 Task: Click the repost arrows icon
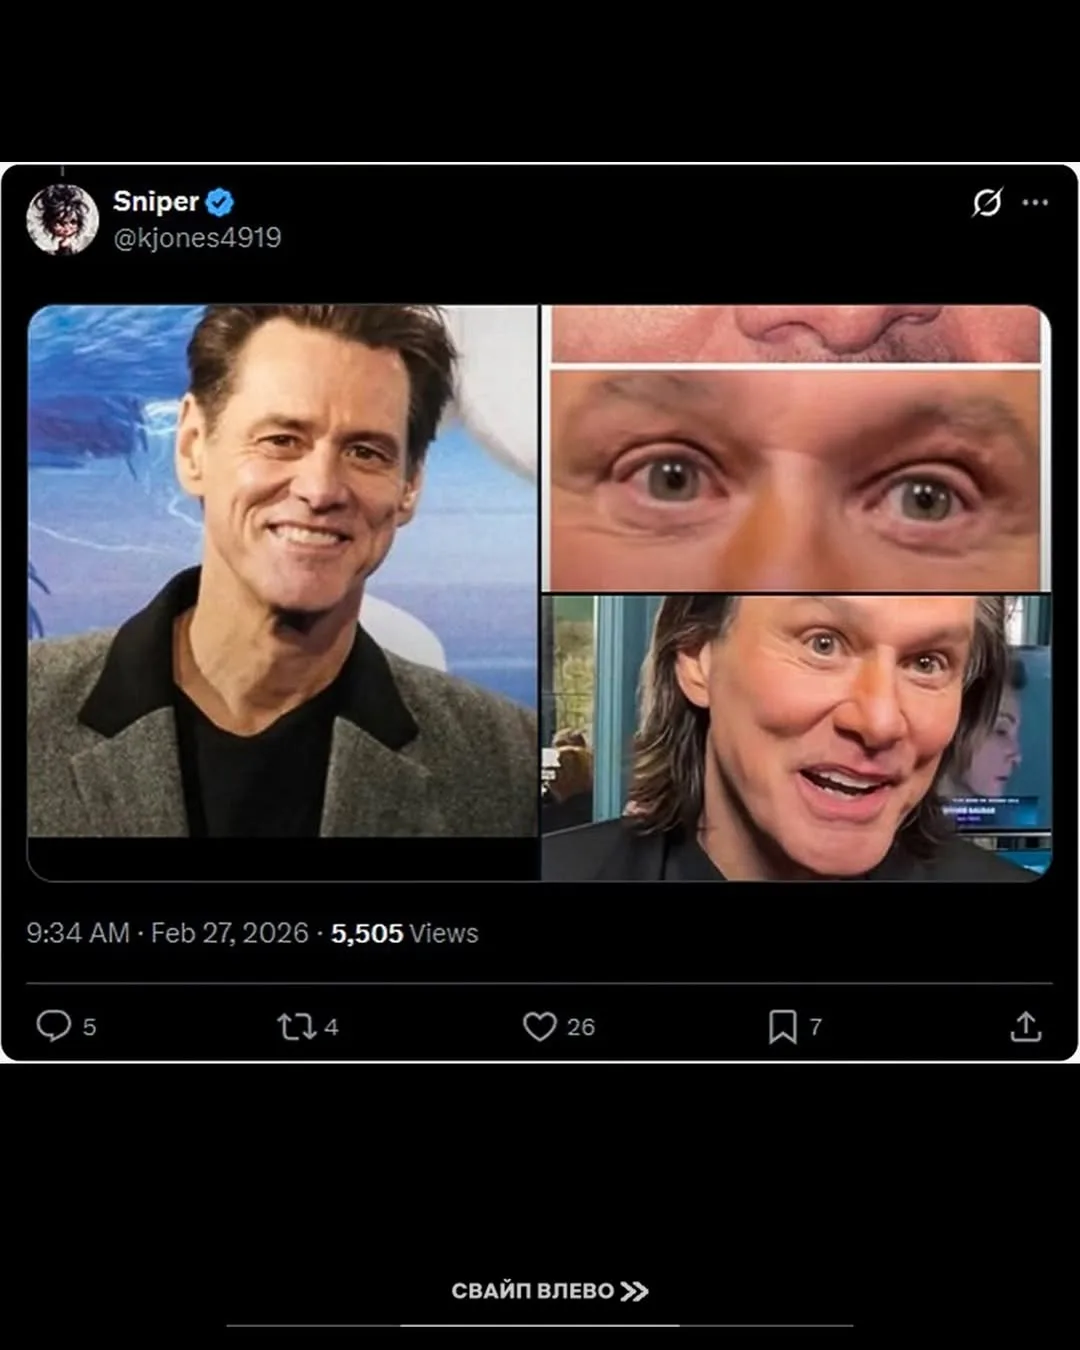tap(296, 1027)
